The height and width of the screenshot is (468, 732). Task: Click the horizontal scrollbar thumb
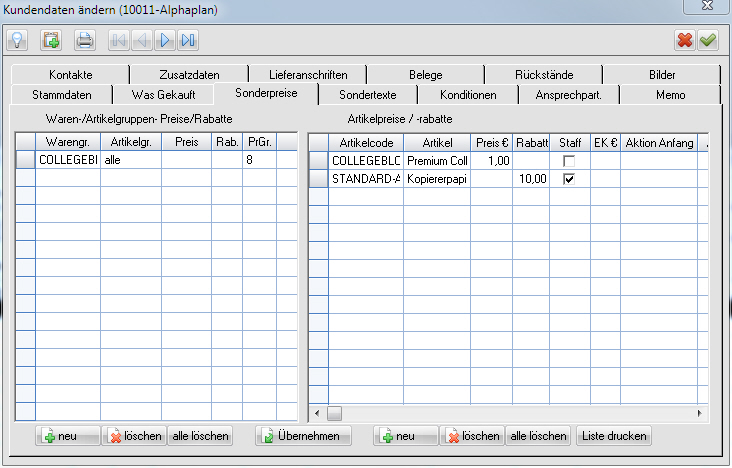coord(334,413)
